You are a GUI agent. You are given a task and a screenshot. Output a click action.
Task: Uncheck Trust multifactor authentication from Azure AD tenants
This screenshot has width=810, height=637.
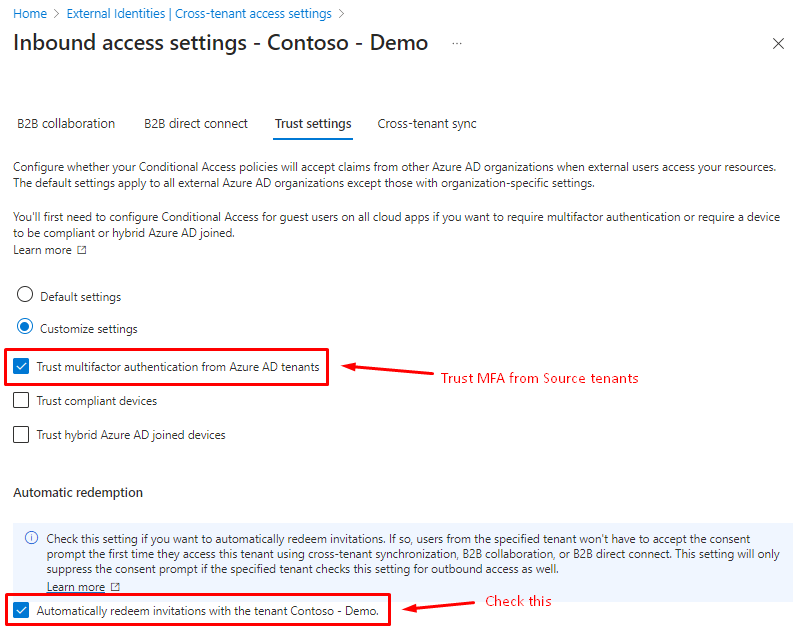click(x=22, y=367)
